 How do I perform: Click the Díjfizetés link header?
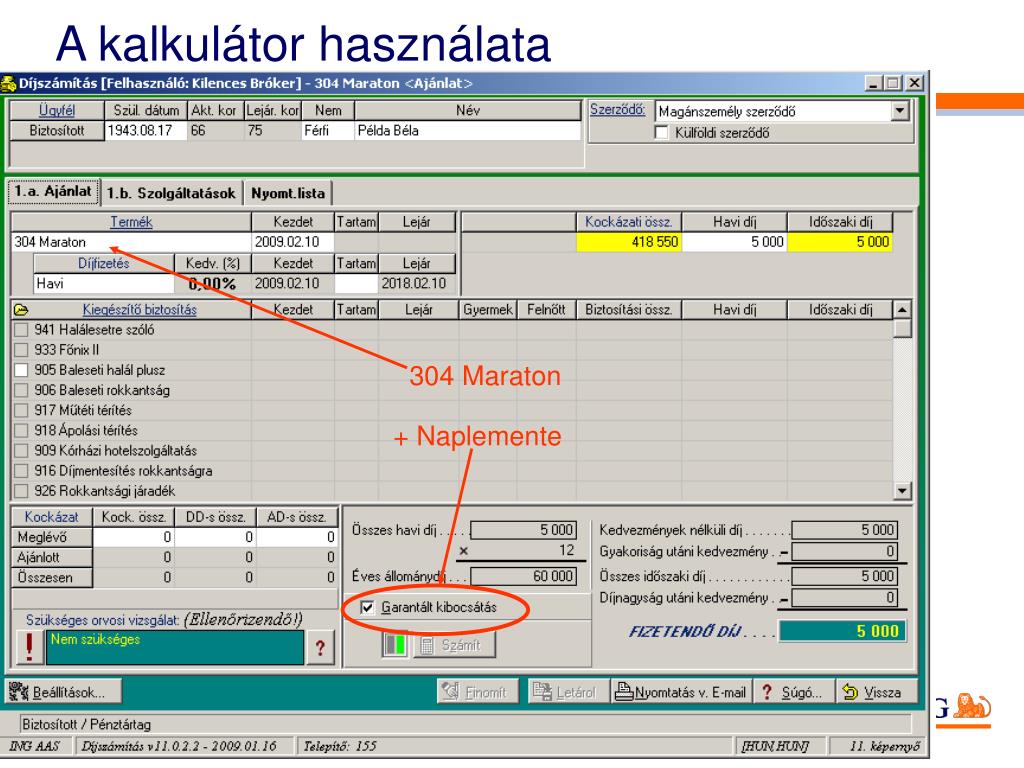(x=104, y=263)
